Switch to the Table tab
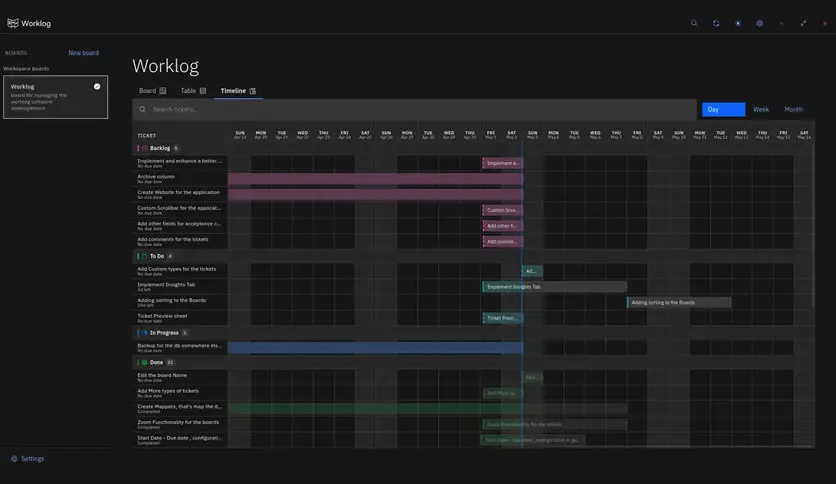This screenshot has height=484, width=836. [193, 91]
